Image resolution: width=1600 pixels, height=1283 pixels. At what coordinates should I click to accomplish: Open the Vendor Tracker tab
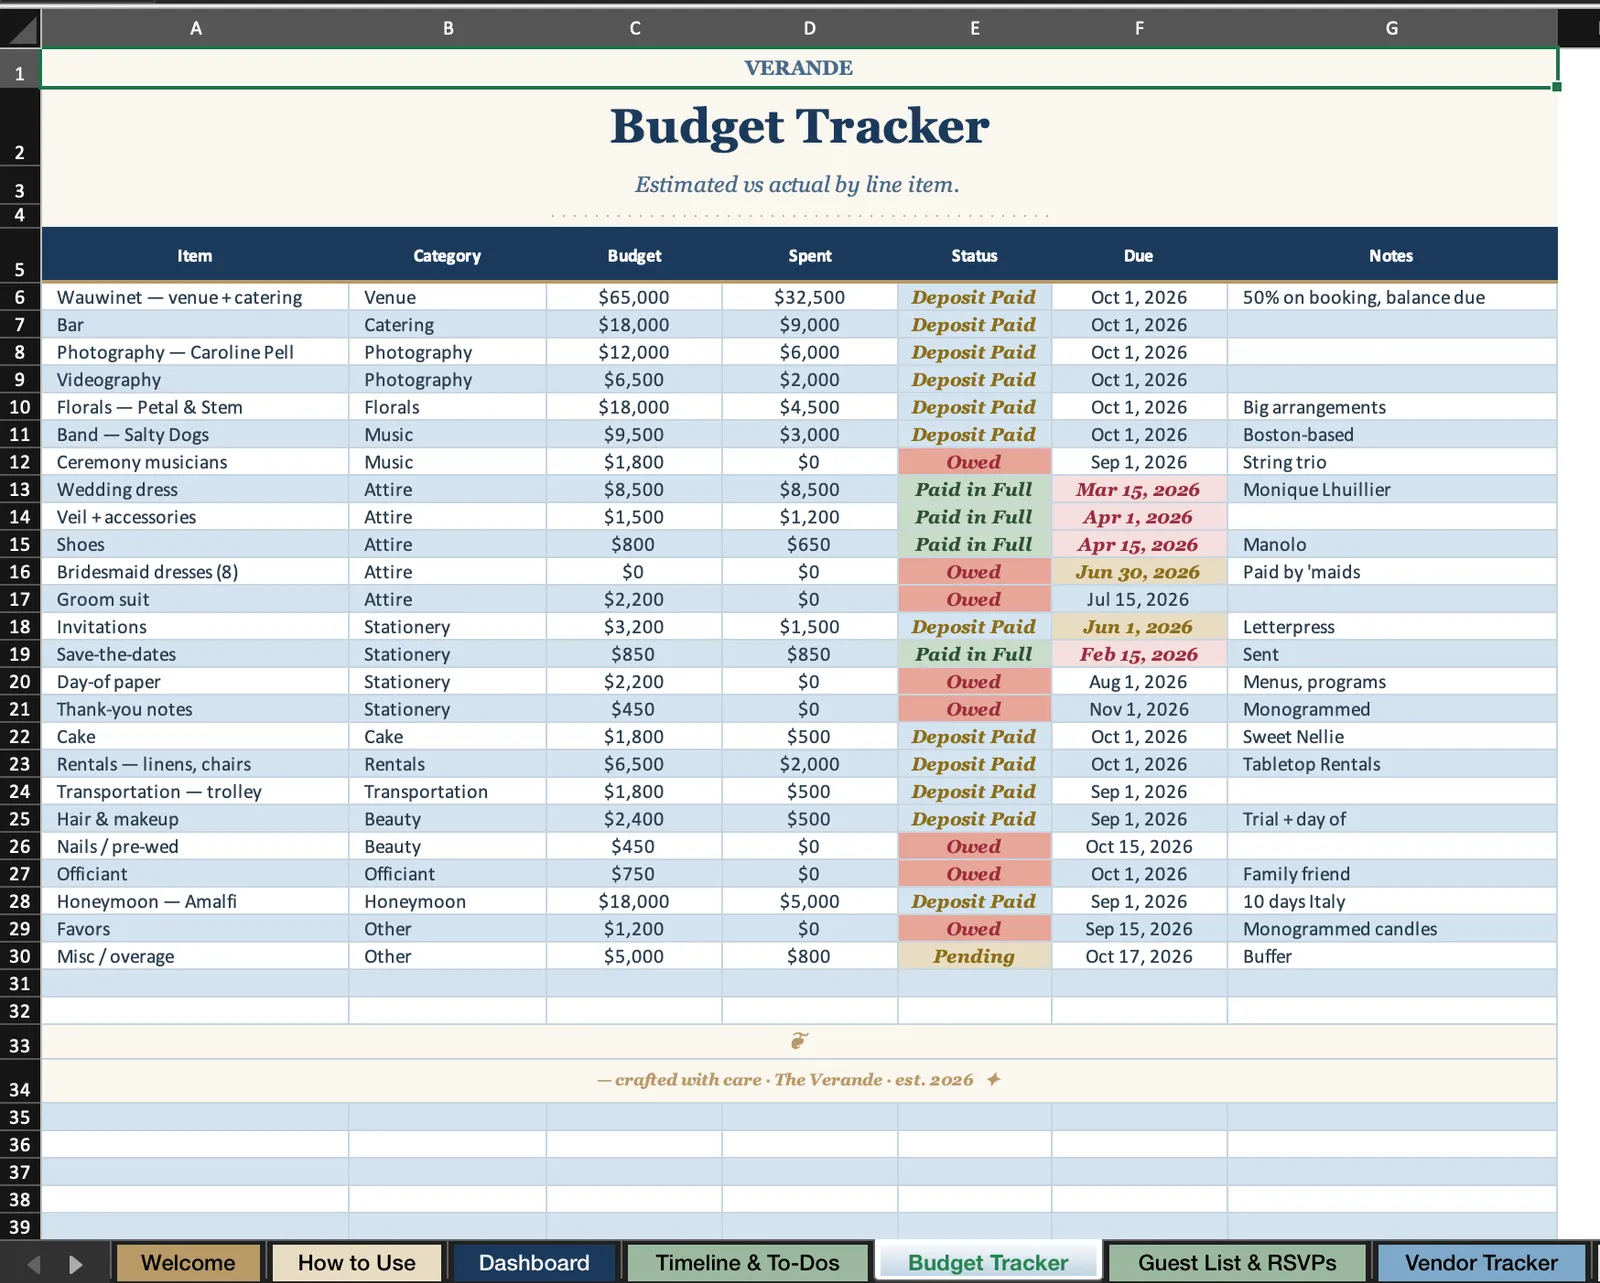tap(1481, 1263)
